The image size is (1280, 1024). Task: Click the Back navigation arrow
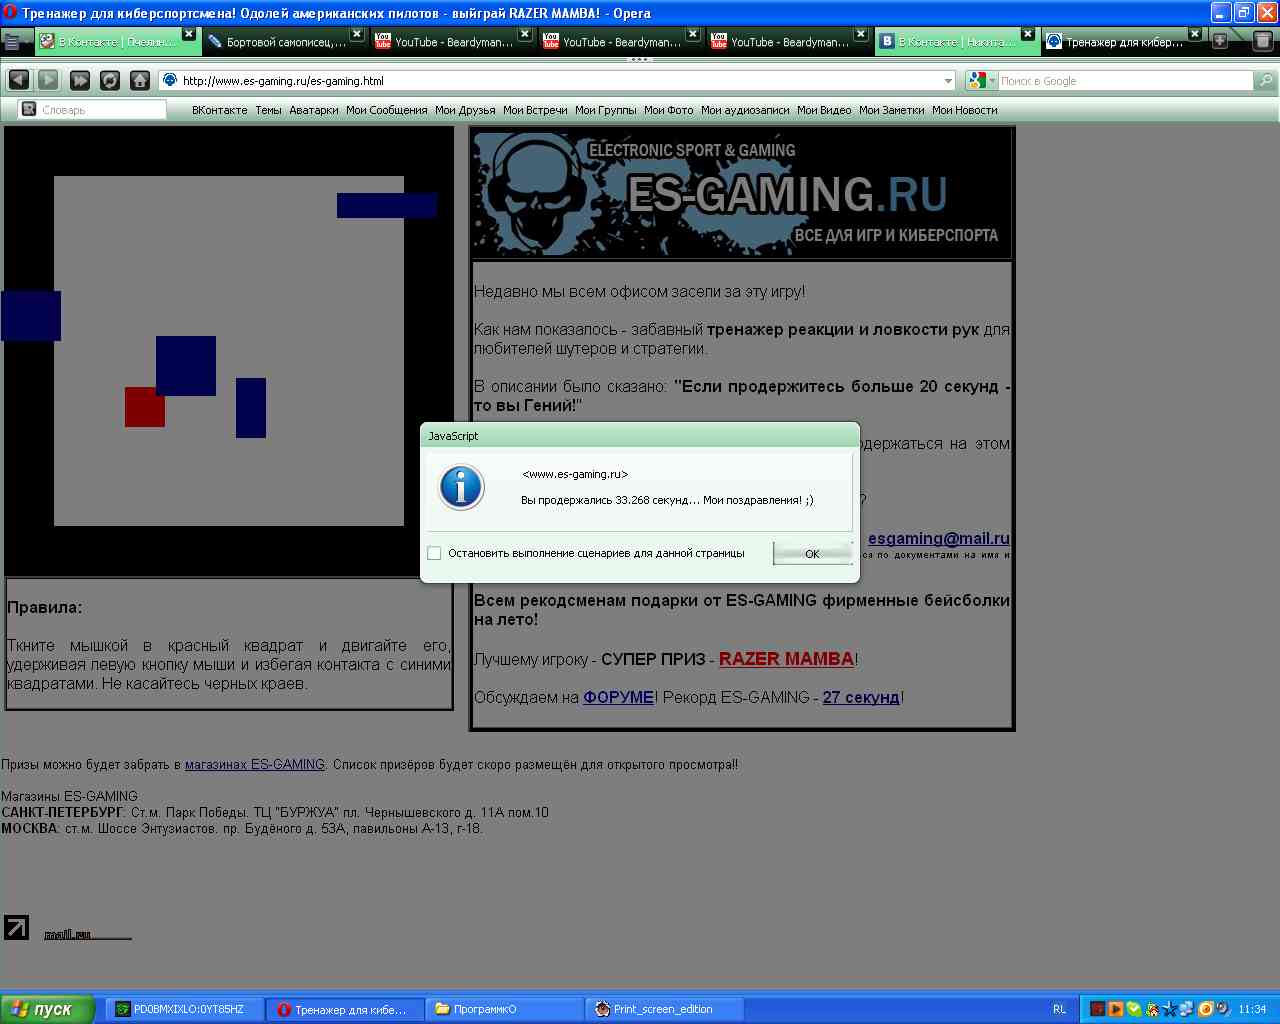coord(18,80)
